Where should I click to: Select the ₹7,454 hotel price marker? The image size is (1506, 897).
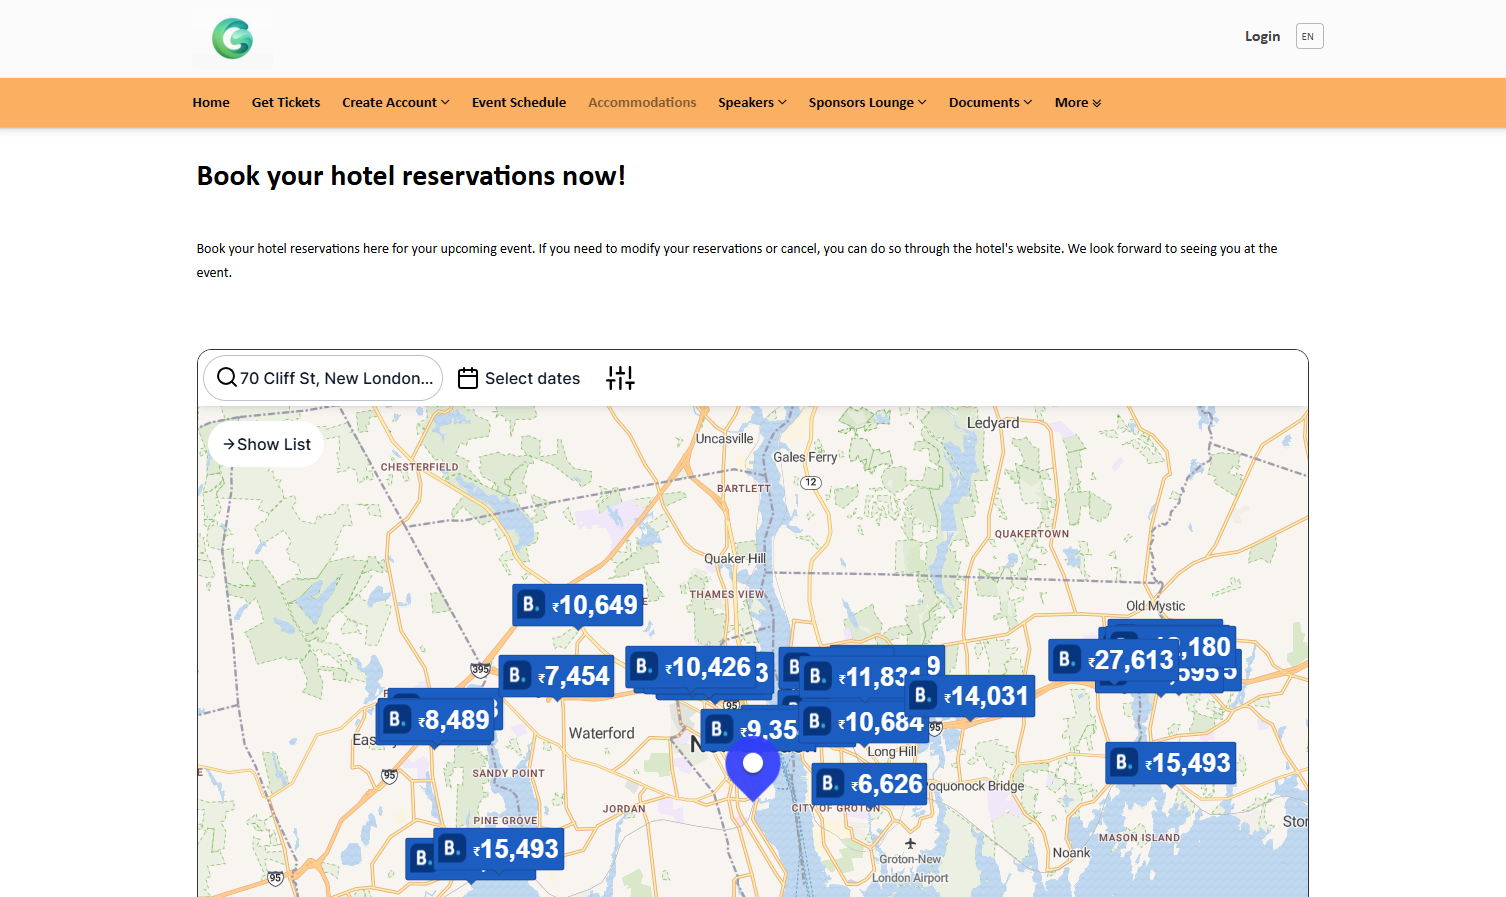click(x=556, y=676)
